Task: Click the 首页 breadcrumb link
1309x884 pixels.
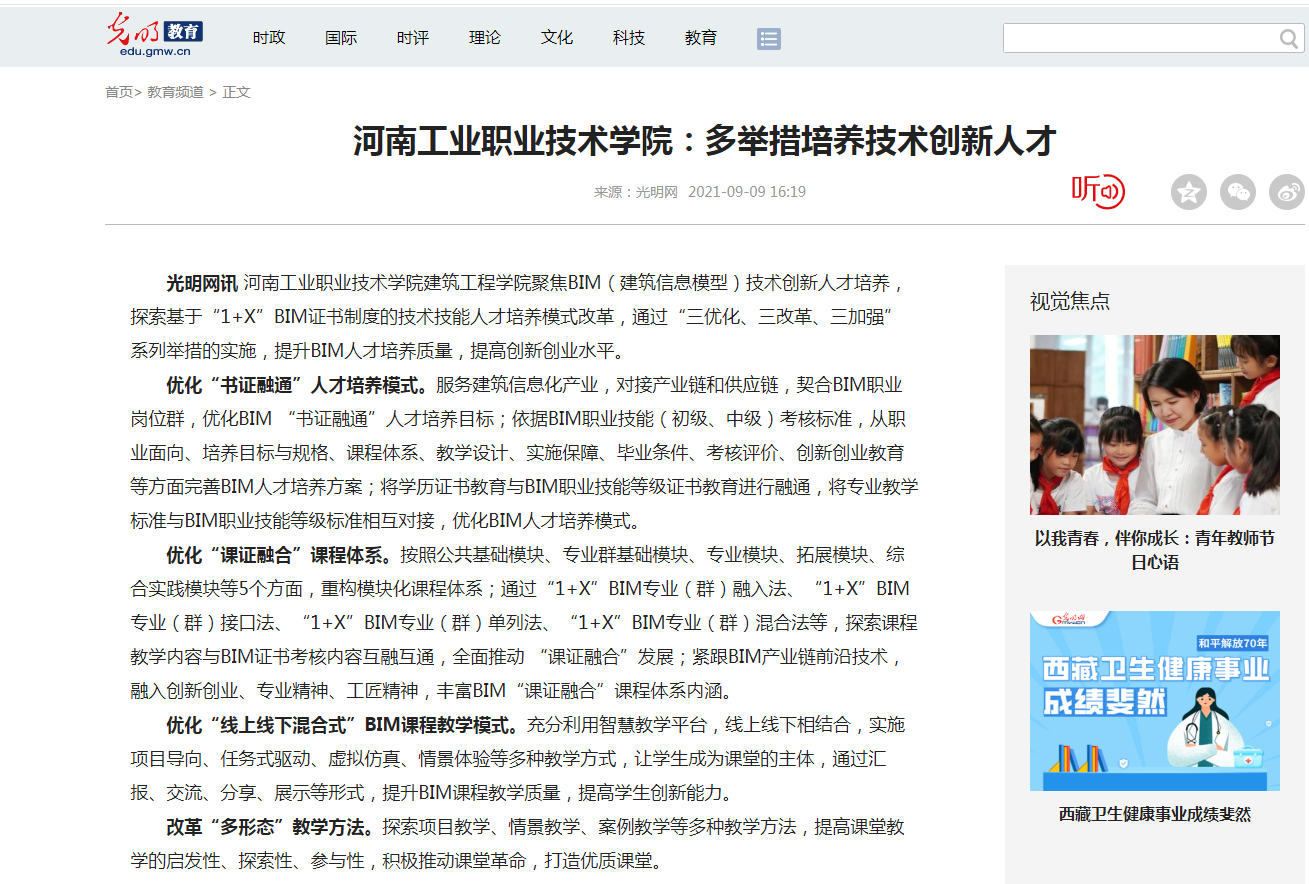Action: tap(118, 92)
